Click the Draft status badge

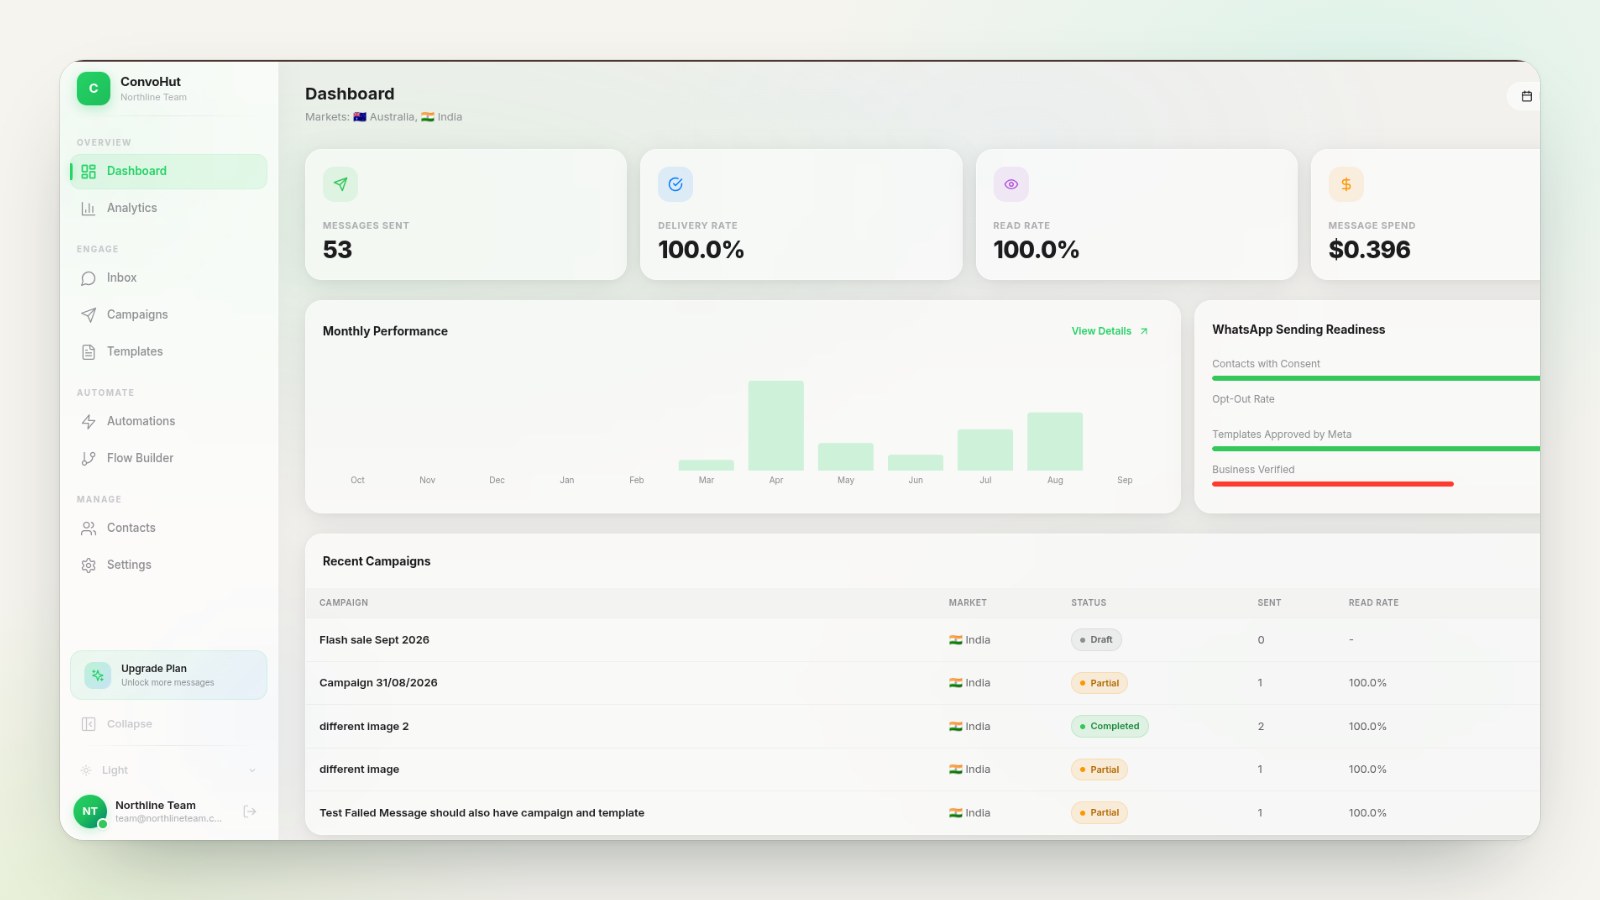[1096, 640]
